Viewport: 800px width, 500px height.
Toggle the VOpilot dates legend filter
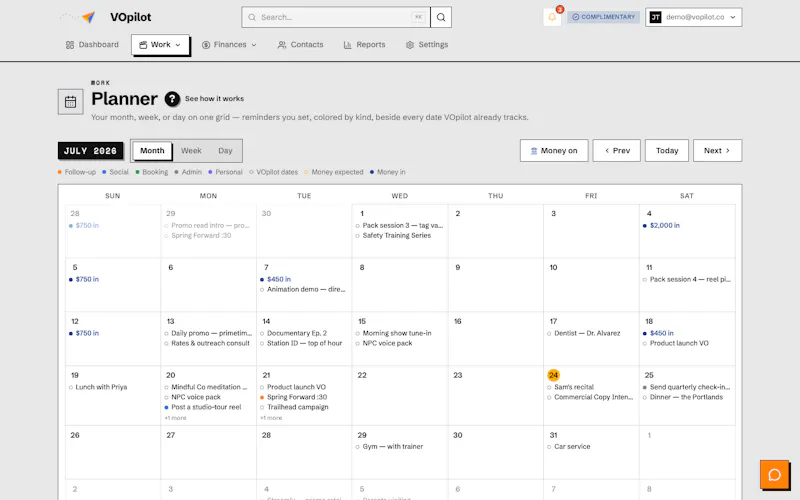click(x=273, y=172)
